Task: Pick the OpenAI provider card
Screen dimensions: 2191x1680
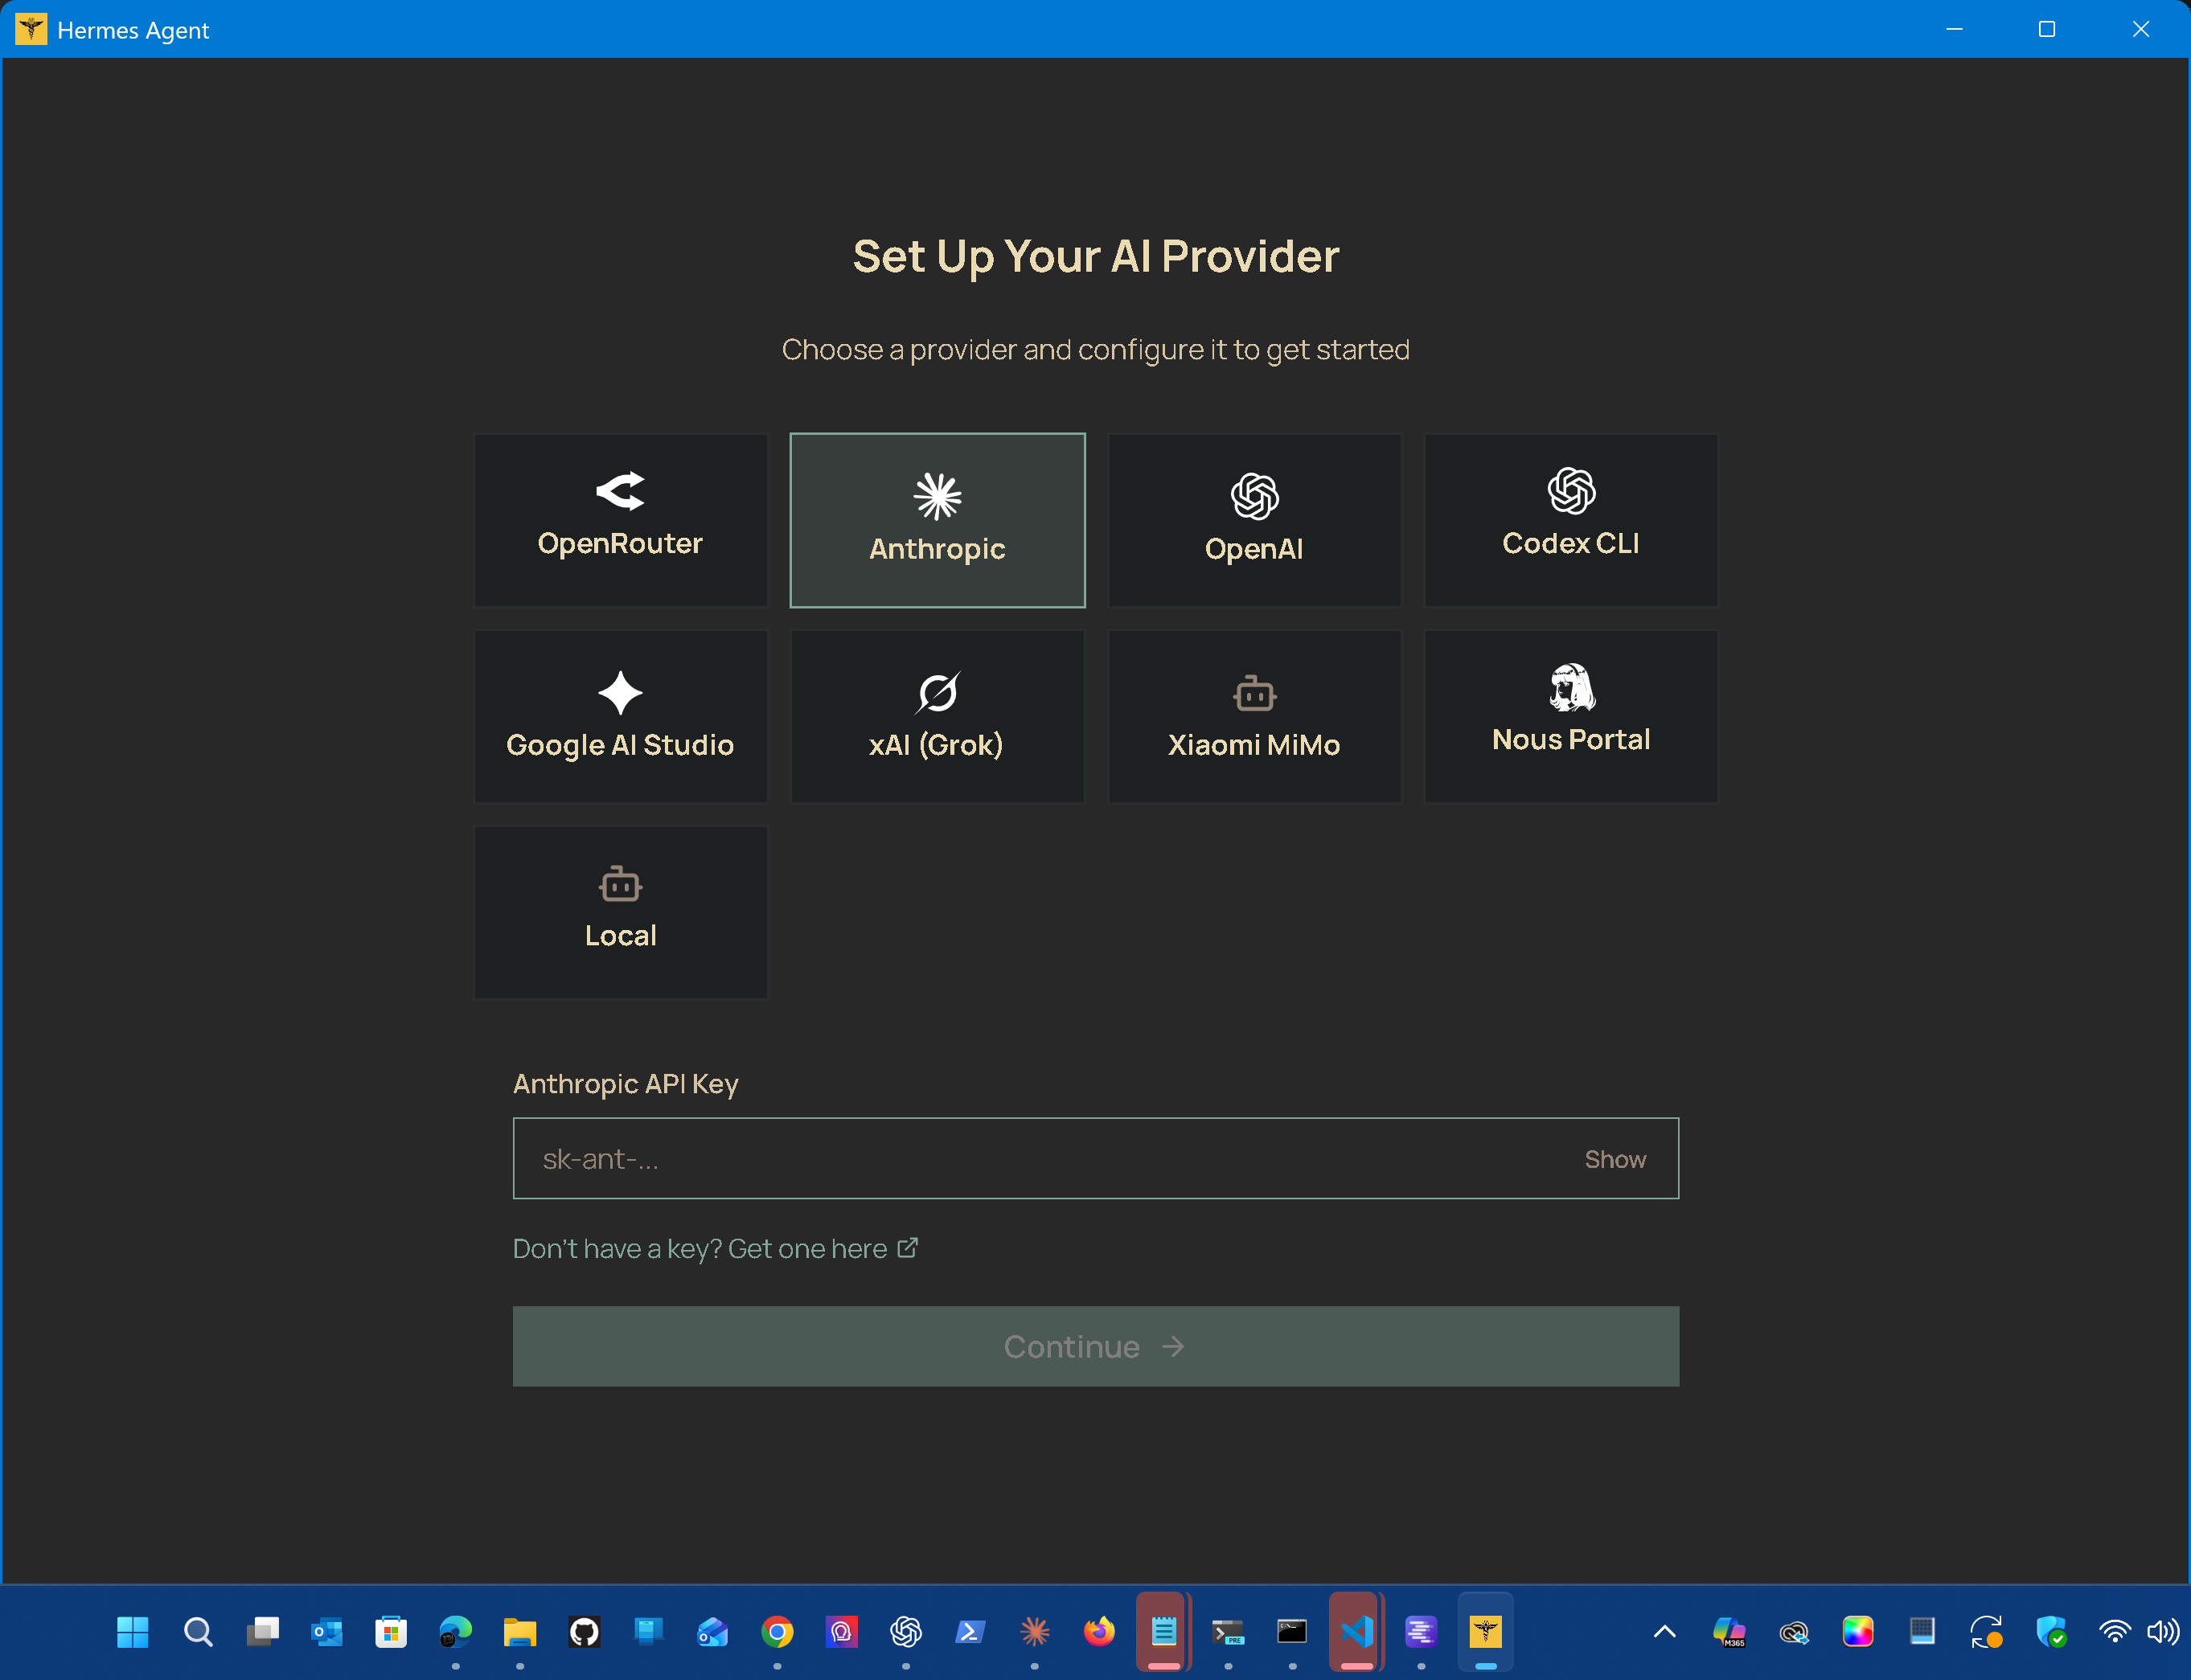Action: click(1254, 520)
